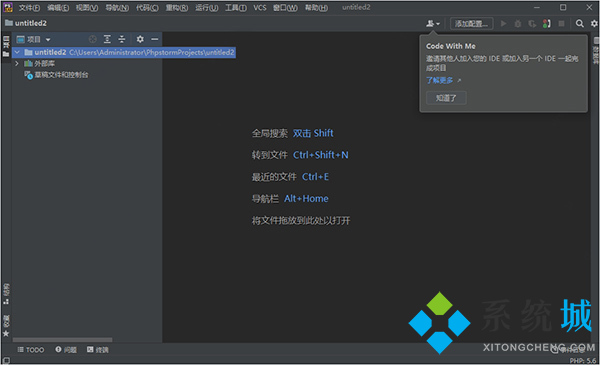The height and width of the screenshot is (365, 600).
Task: Open the 工具(T) menu
Action: [x=236, y=8]
